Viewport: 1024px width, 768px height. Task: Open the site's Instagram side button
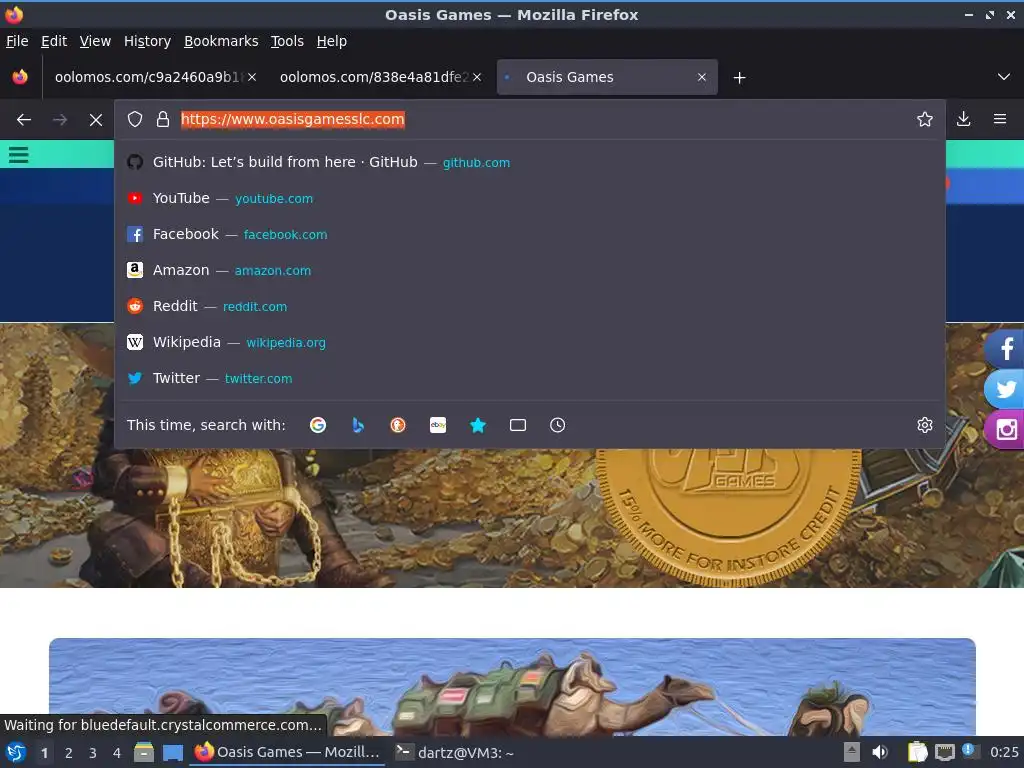coord(1004,429)
